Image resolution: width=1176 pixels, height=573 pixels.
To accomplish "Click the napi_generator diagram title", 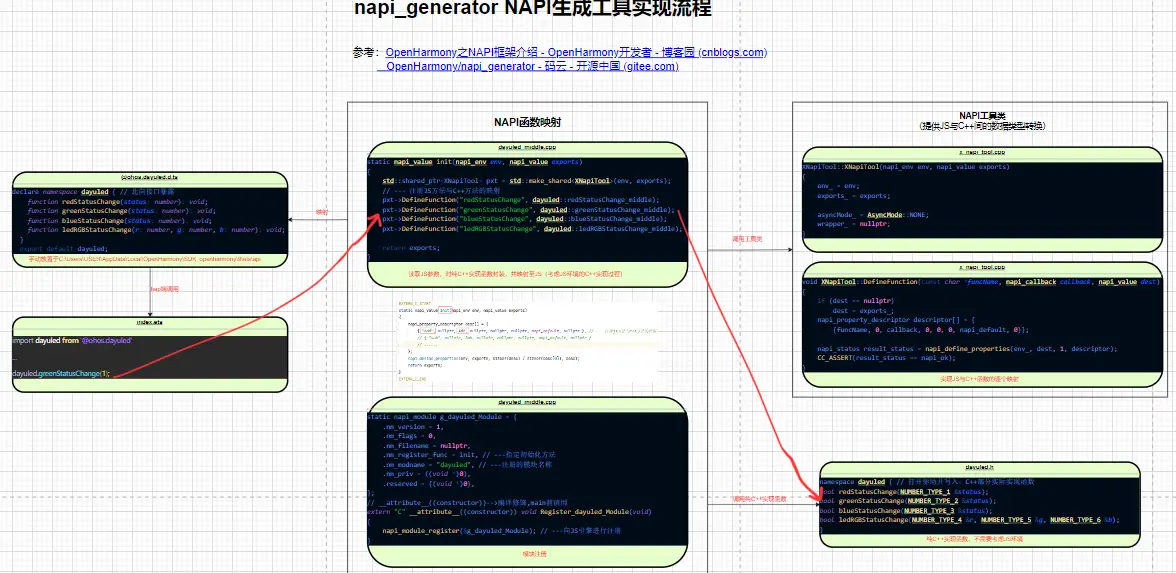I will click(532, 9).
